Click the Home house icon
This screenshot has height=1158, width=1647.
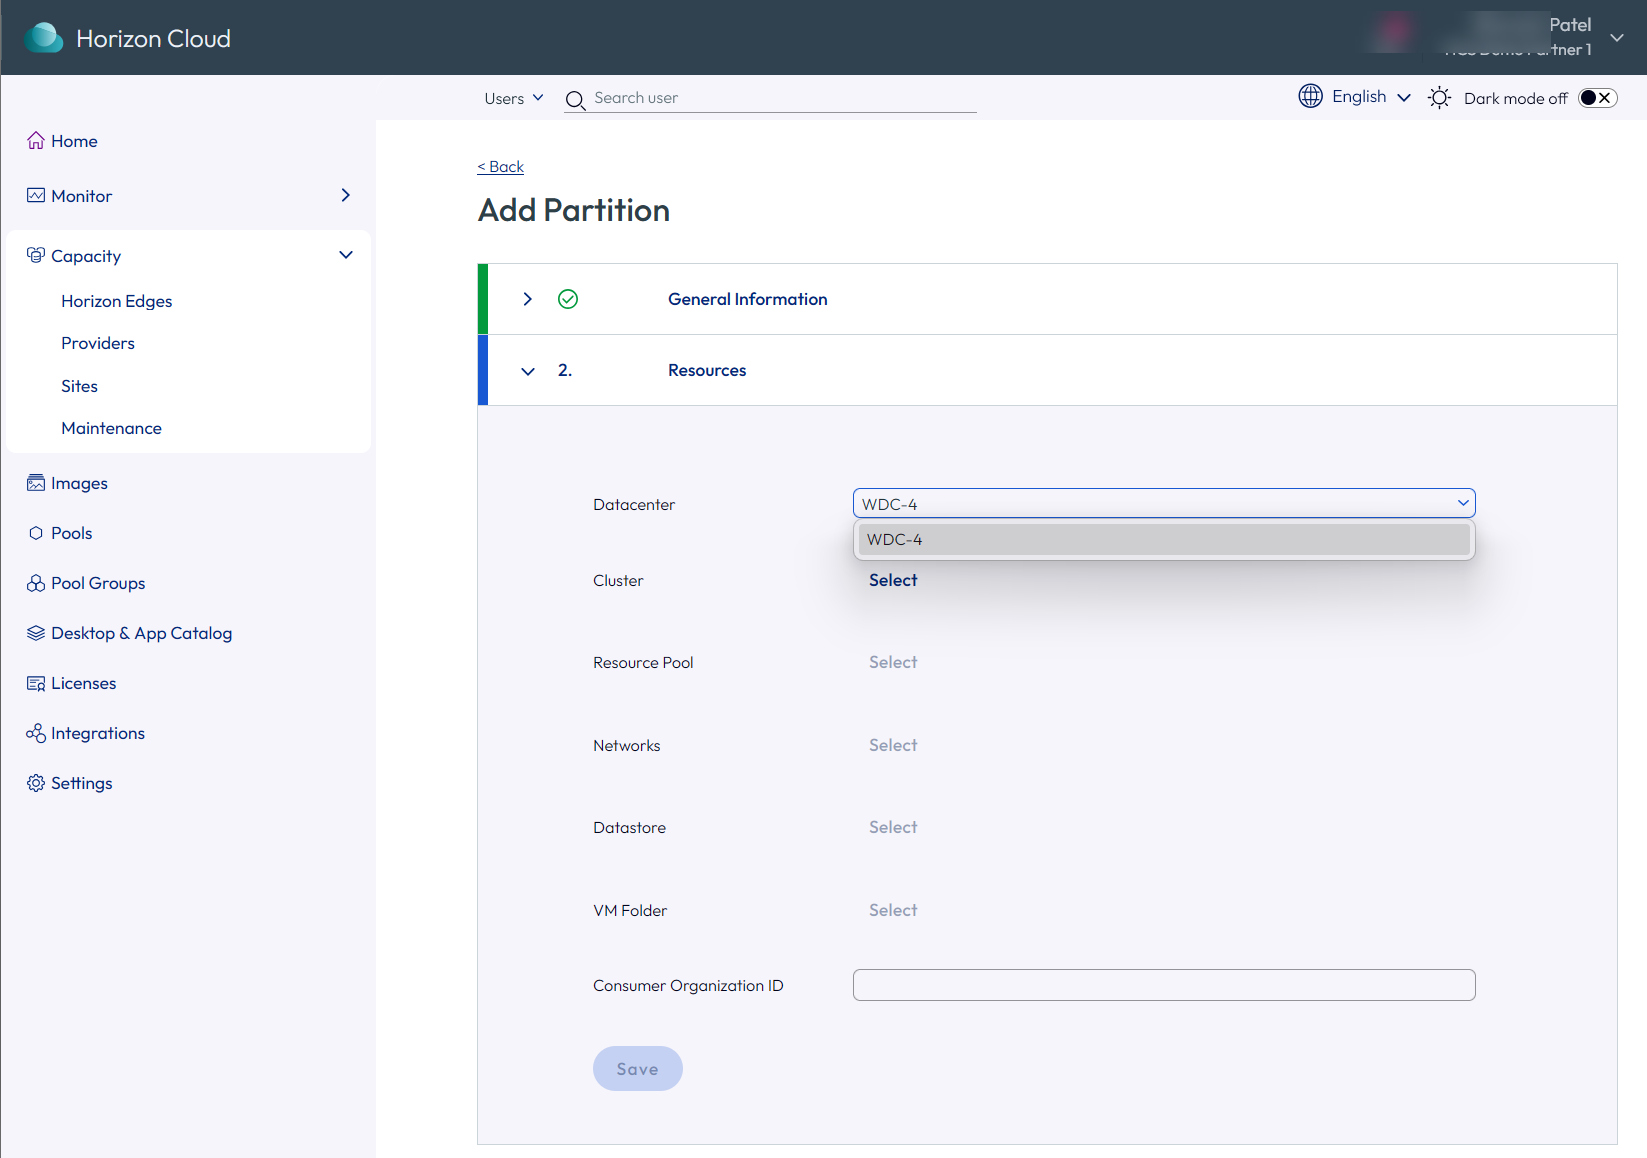point(36,141)
